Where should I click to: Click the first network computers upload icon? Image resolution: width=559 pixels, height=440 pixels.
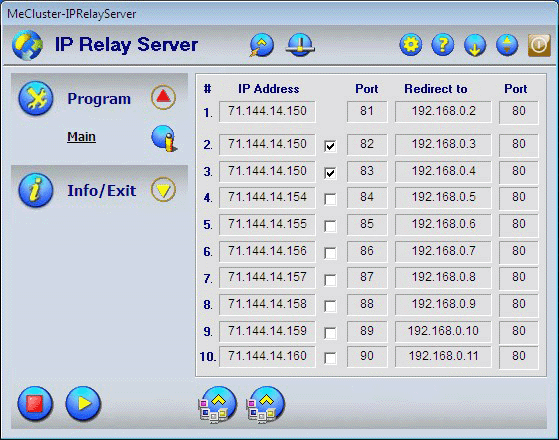tap(218, 405)
